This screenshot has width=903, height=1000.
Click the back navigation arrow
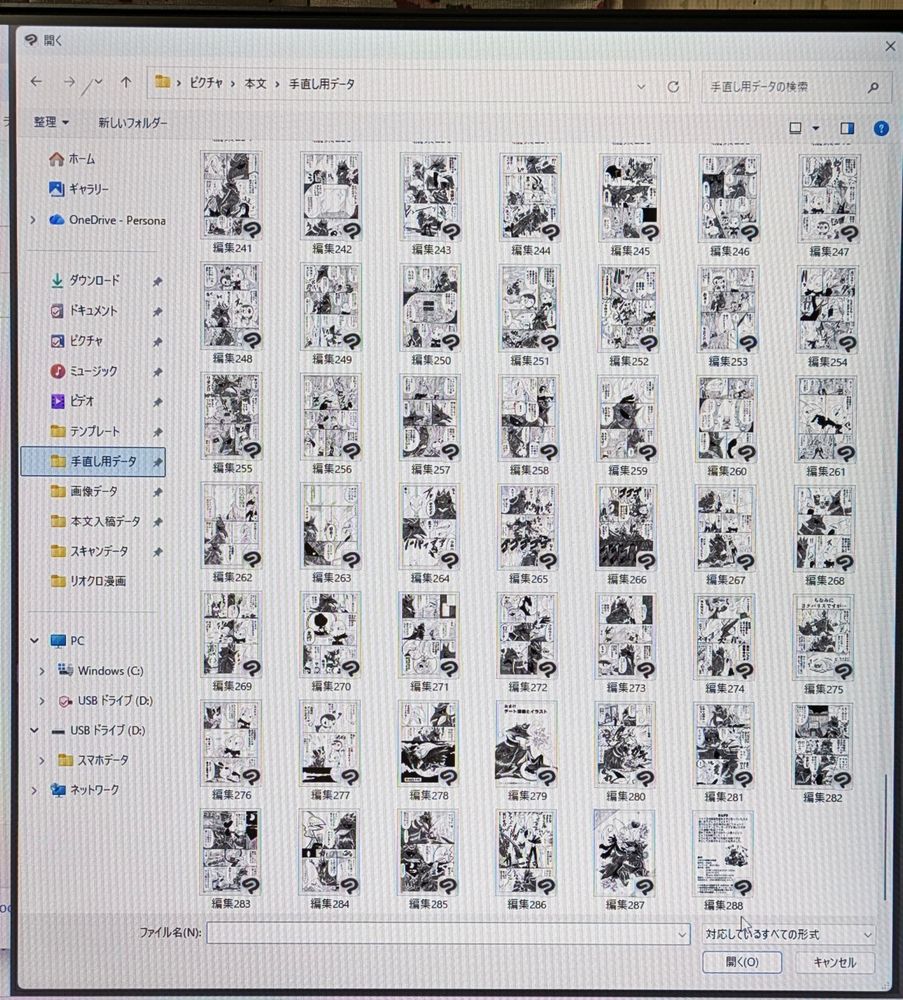tap(37, 83)
